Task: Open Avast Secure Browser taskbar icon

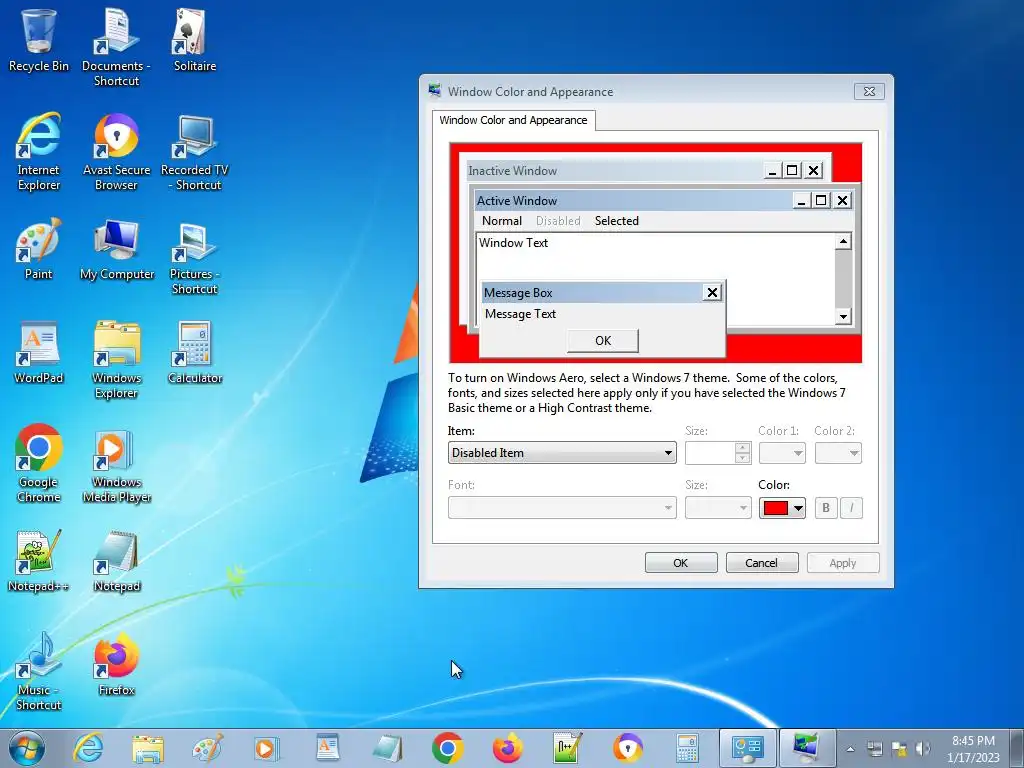Action: 628,748
